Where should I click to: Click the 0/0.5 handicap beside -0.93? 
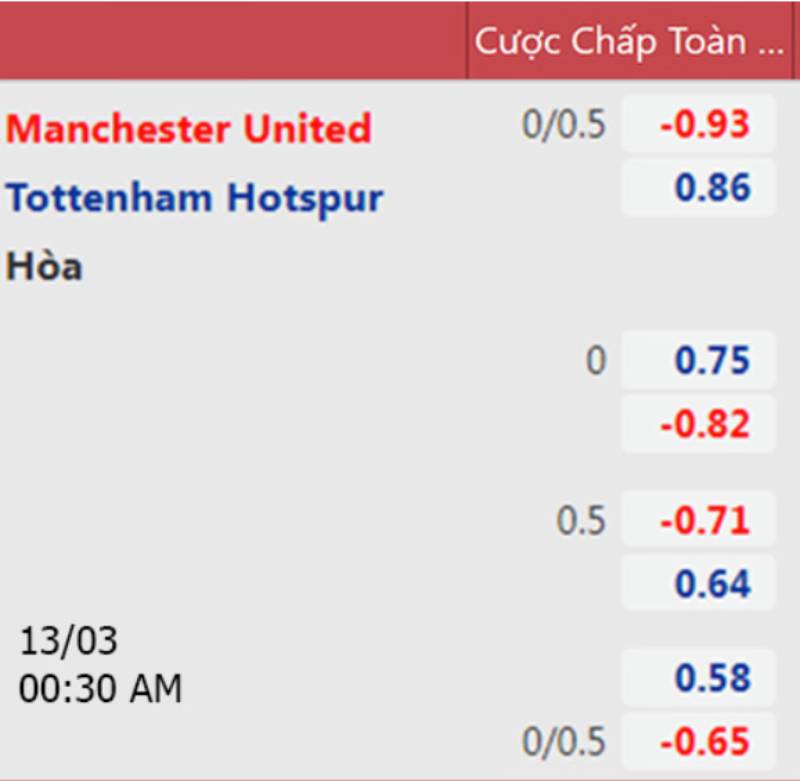click(x=564, y=125)
